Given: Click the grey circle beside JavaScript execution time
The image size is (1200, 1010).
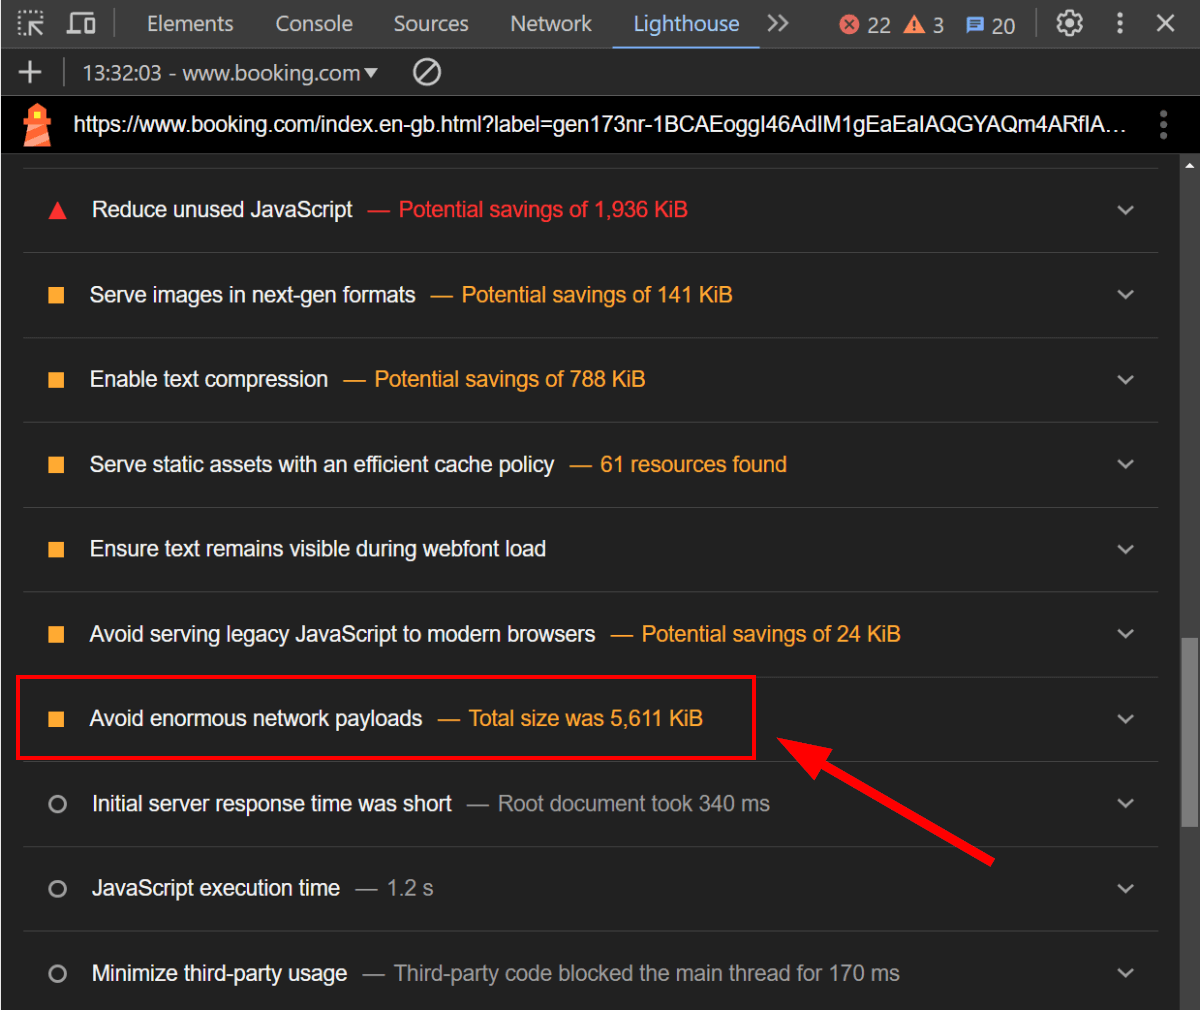Looking at the screenshot, I should 57,889.
